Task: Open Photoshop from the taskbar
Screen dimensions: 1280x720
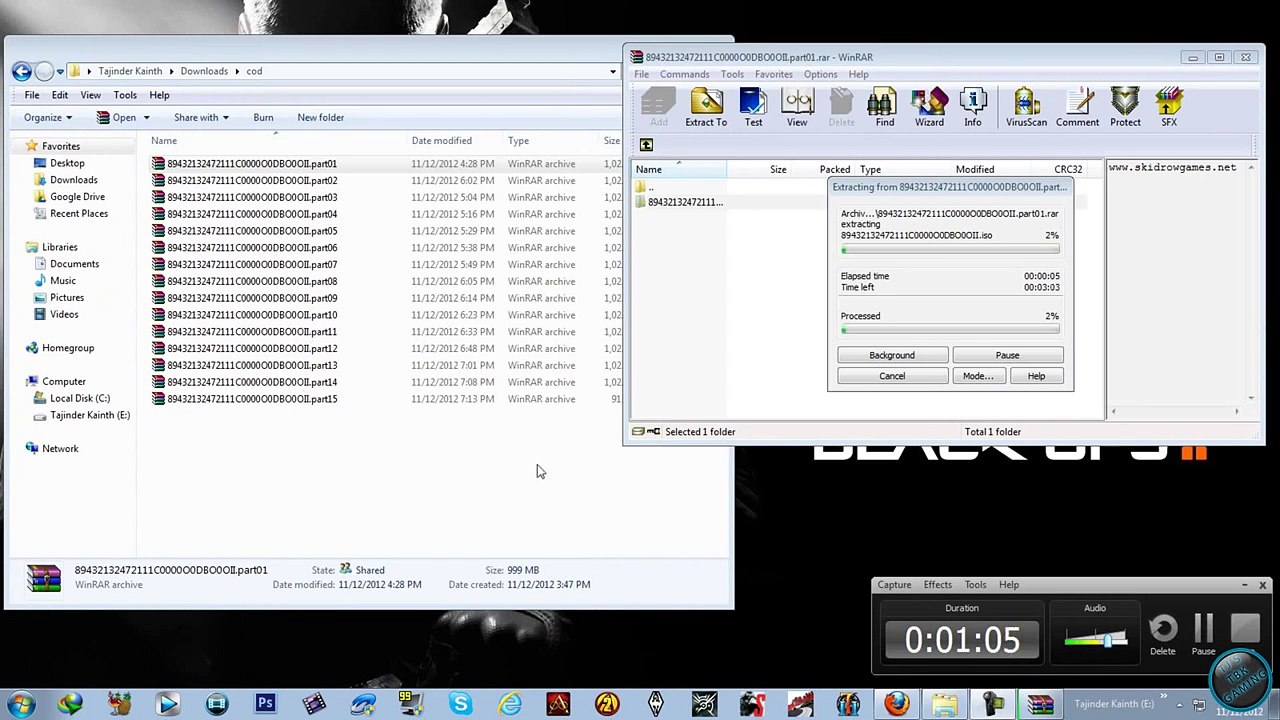Action: (265, 704)
